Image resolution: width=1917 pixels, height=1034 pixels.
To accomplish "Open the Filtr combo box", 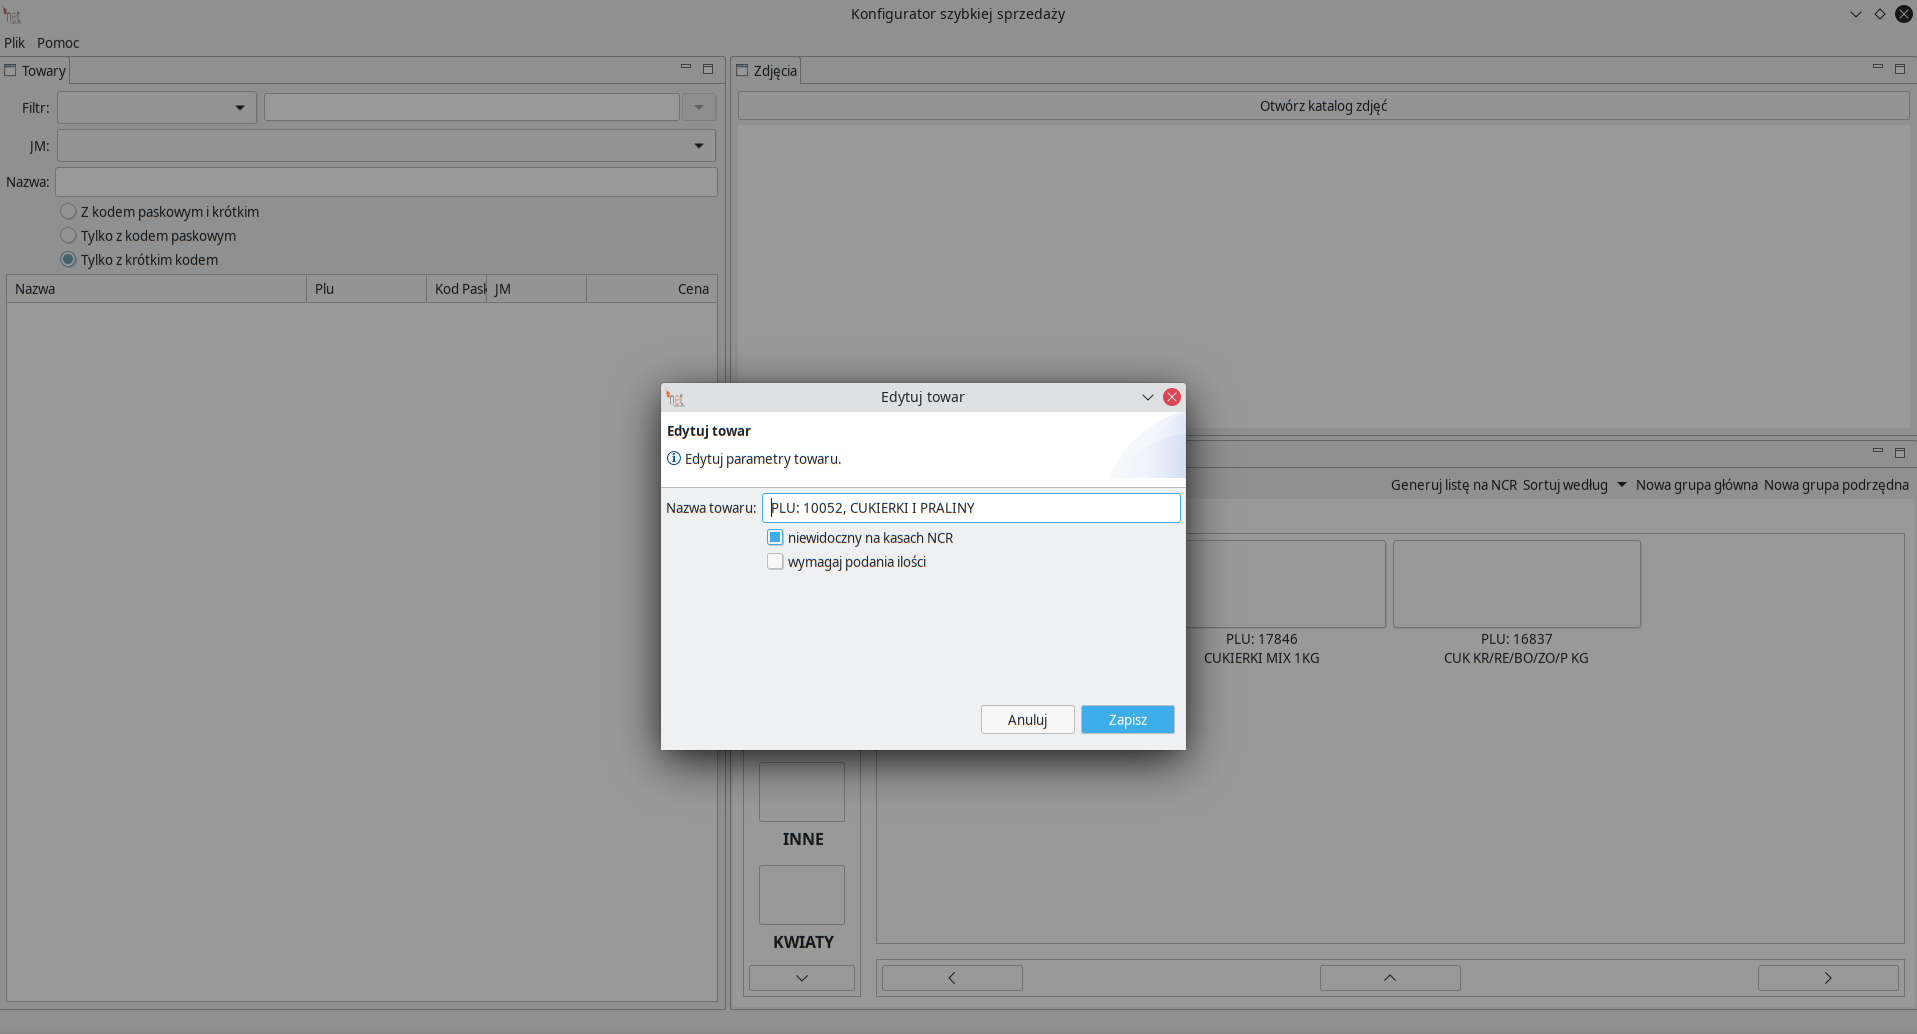I will [x=157, y=108].
